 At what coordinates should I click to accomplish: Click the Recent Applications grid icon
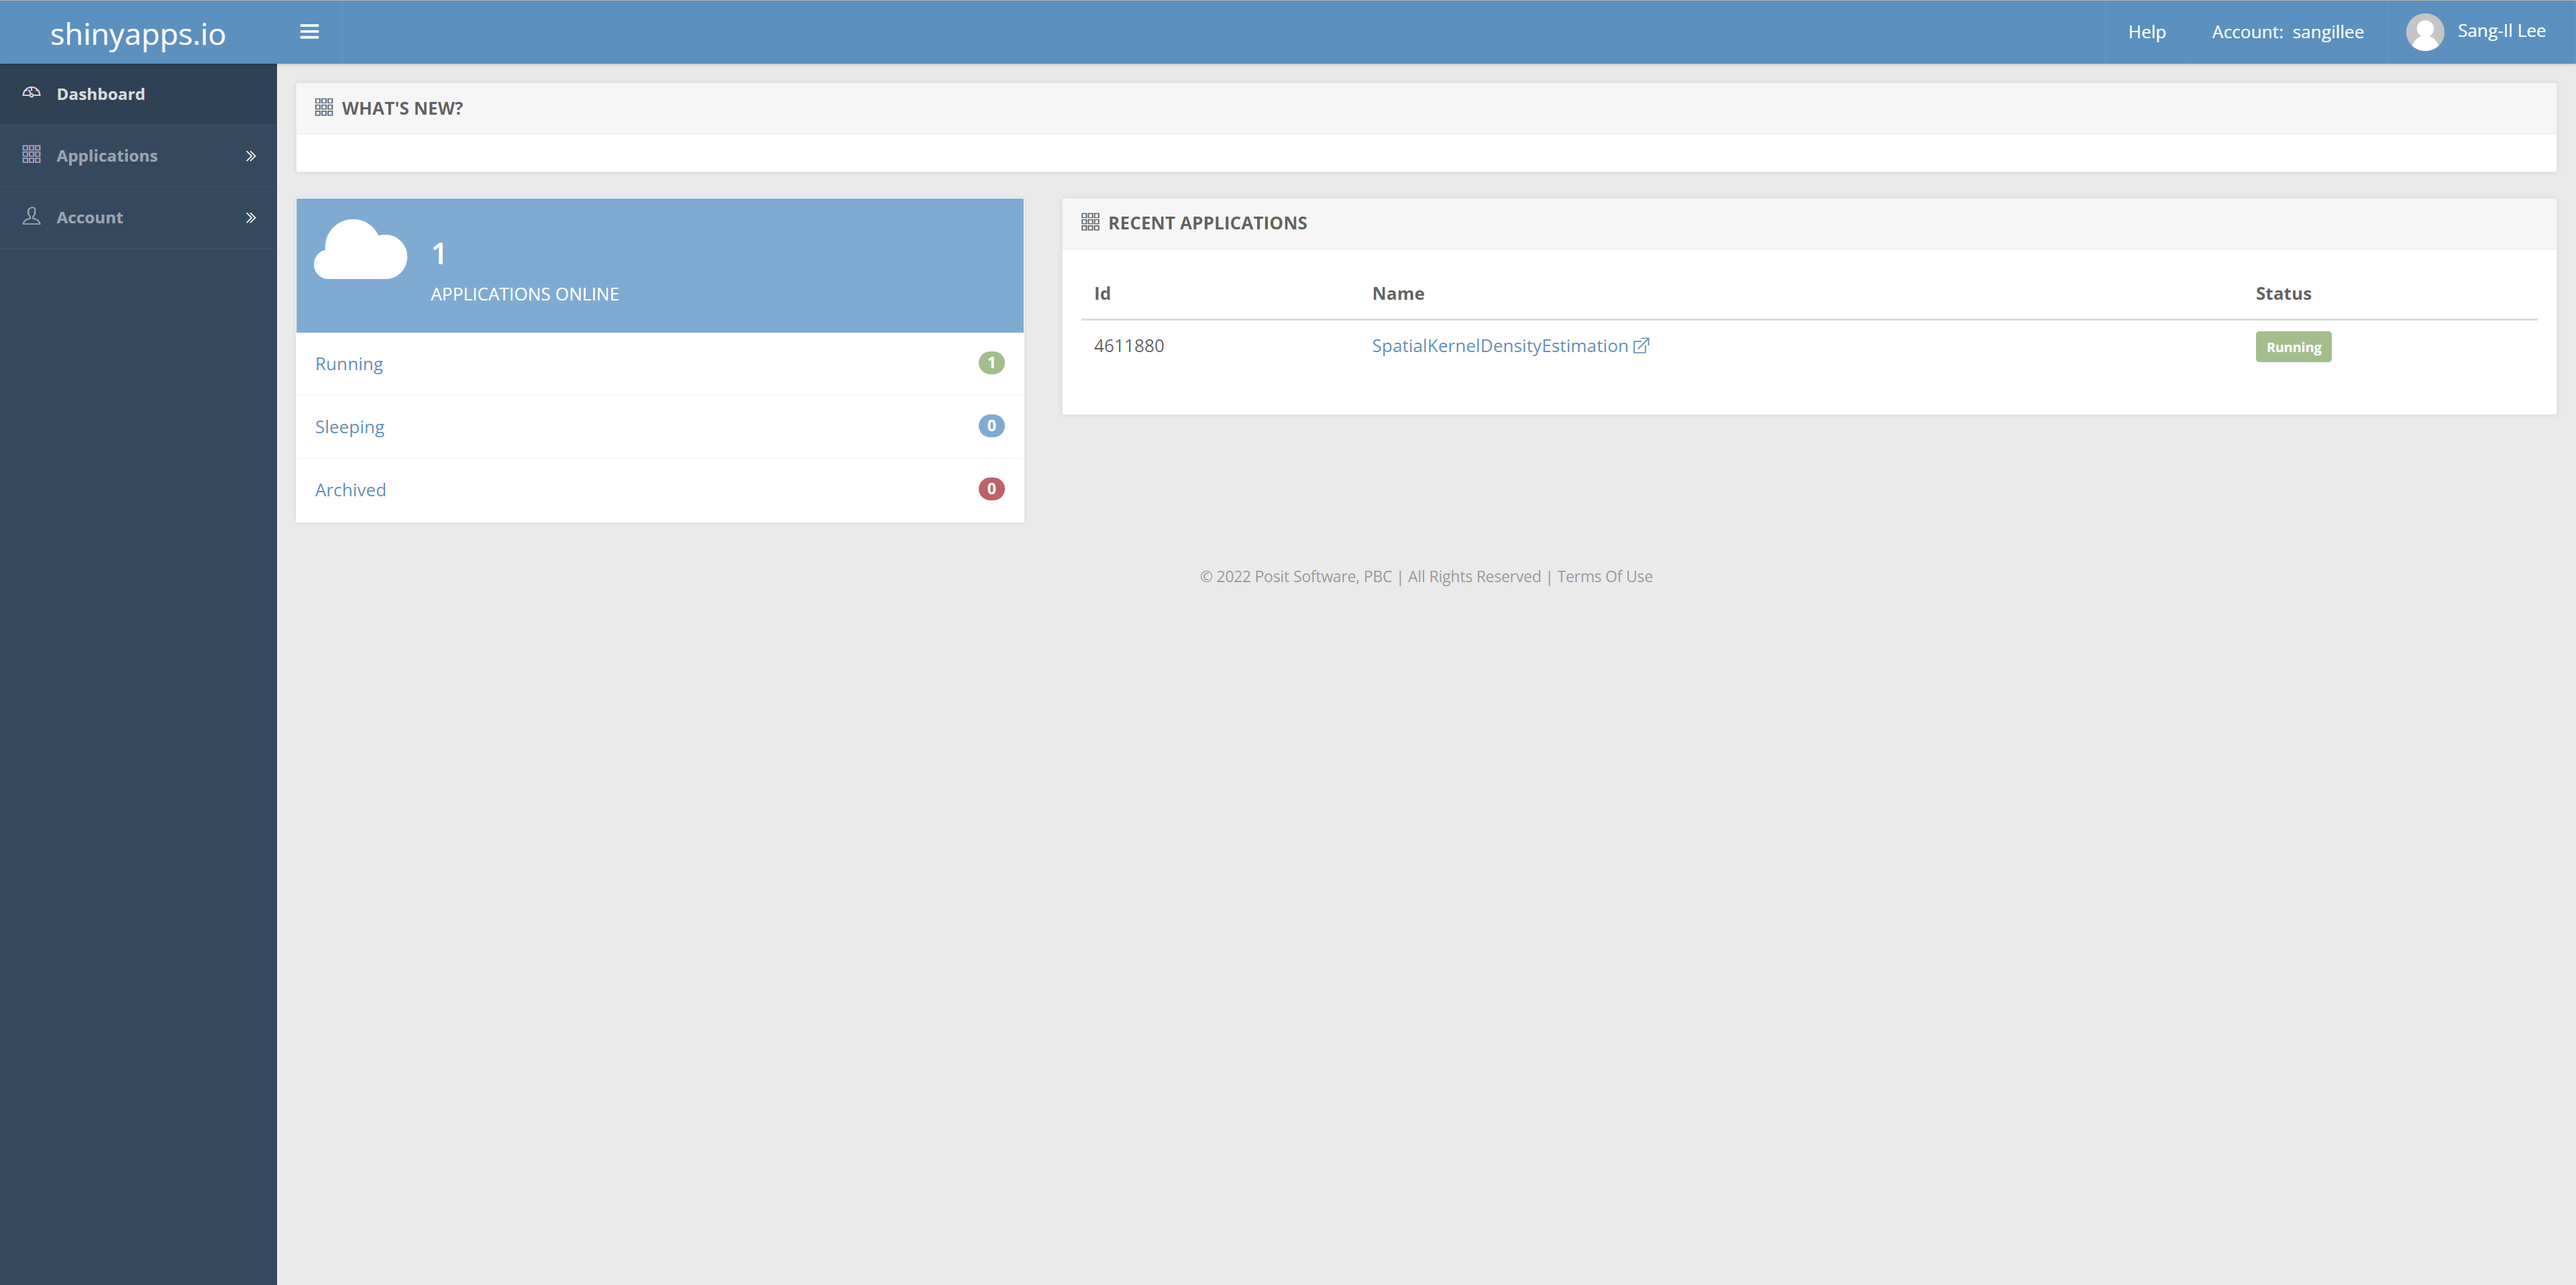point(1090,222)
